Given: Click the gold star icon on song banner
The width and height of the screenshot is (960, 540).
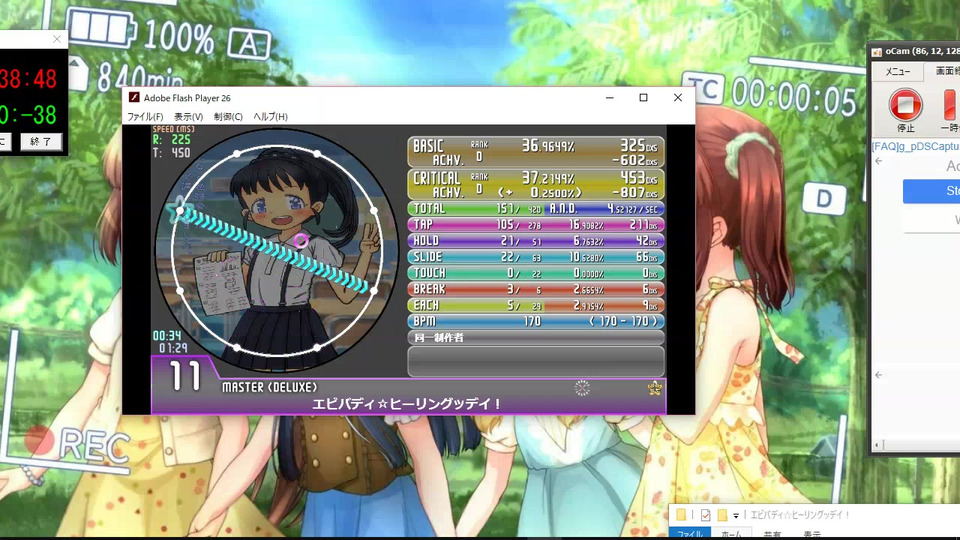Looking at the screenshot, I should coord(654,388).
